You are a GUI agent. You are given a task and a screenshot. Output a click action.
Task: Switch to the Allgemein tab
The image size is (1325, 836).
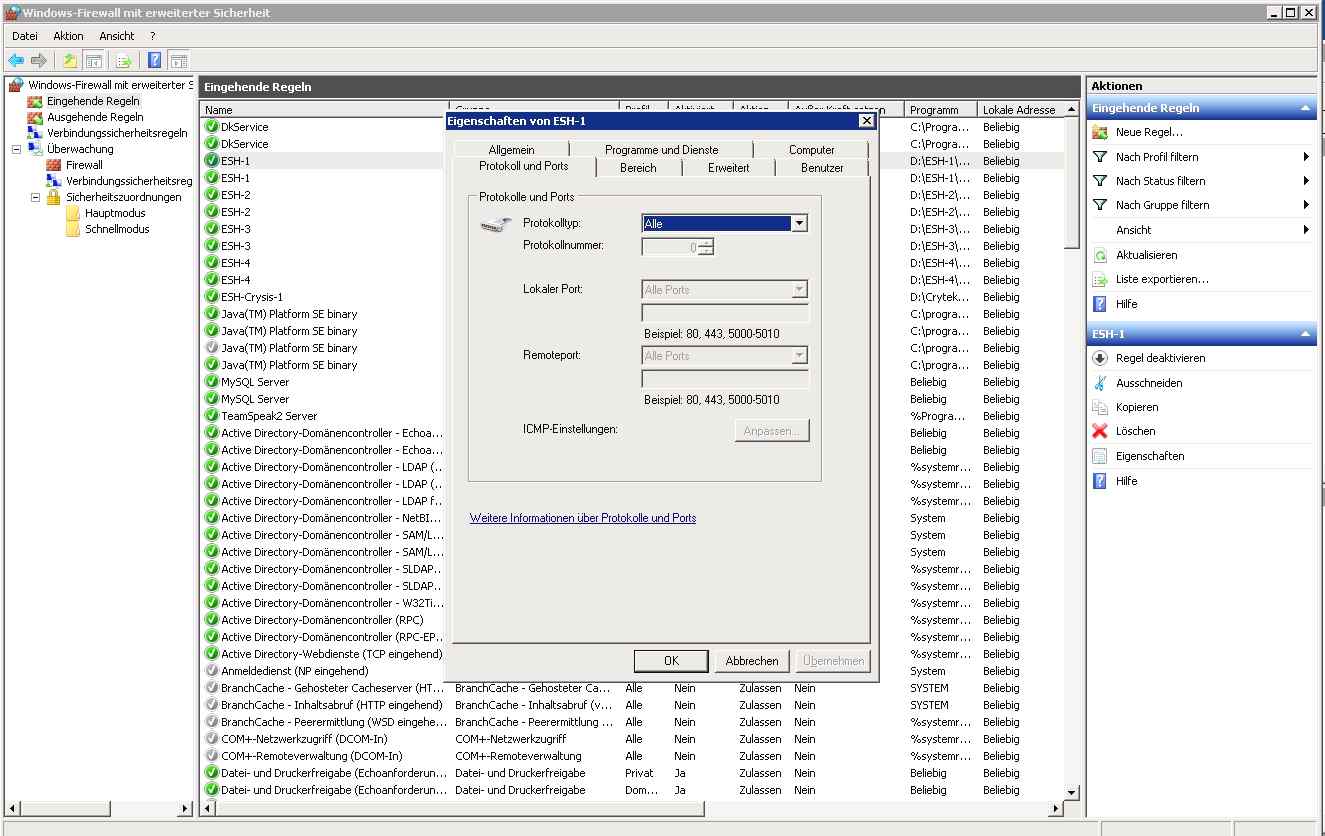pyautogui.click(x=511, y=150)
